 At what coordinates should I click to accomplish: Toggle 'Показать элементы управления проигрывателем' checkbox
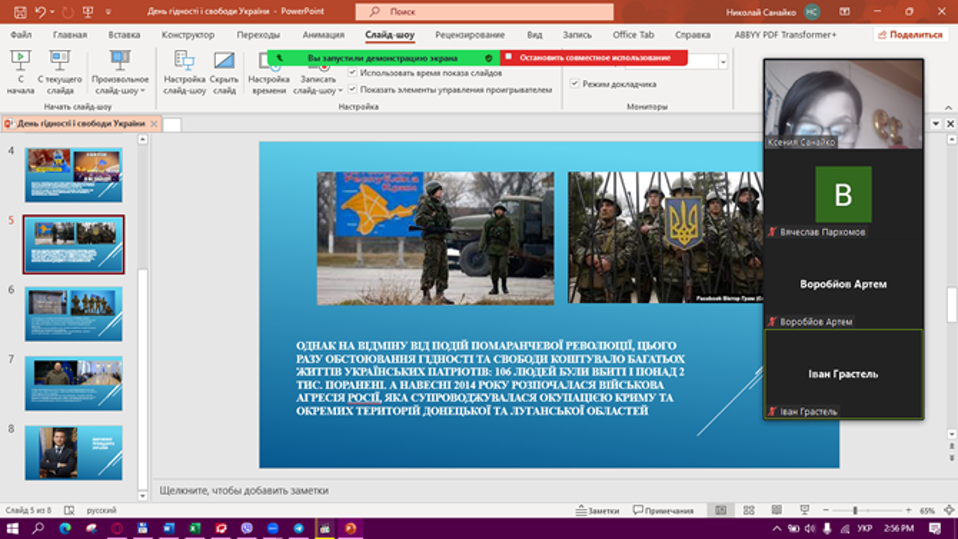353,89
